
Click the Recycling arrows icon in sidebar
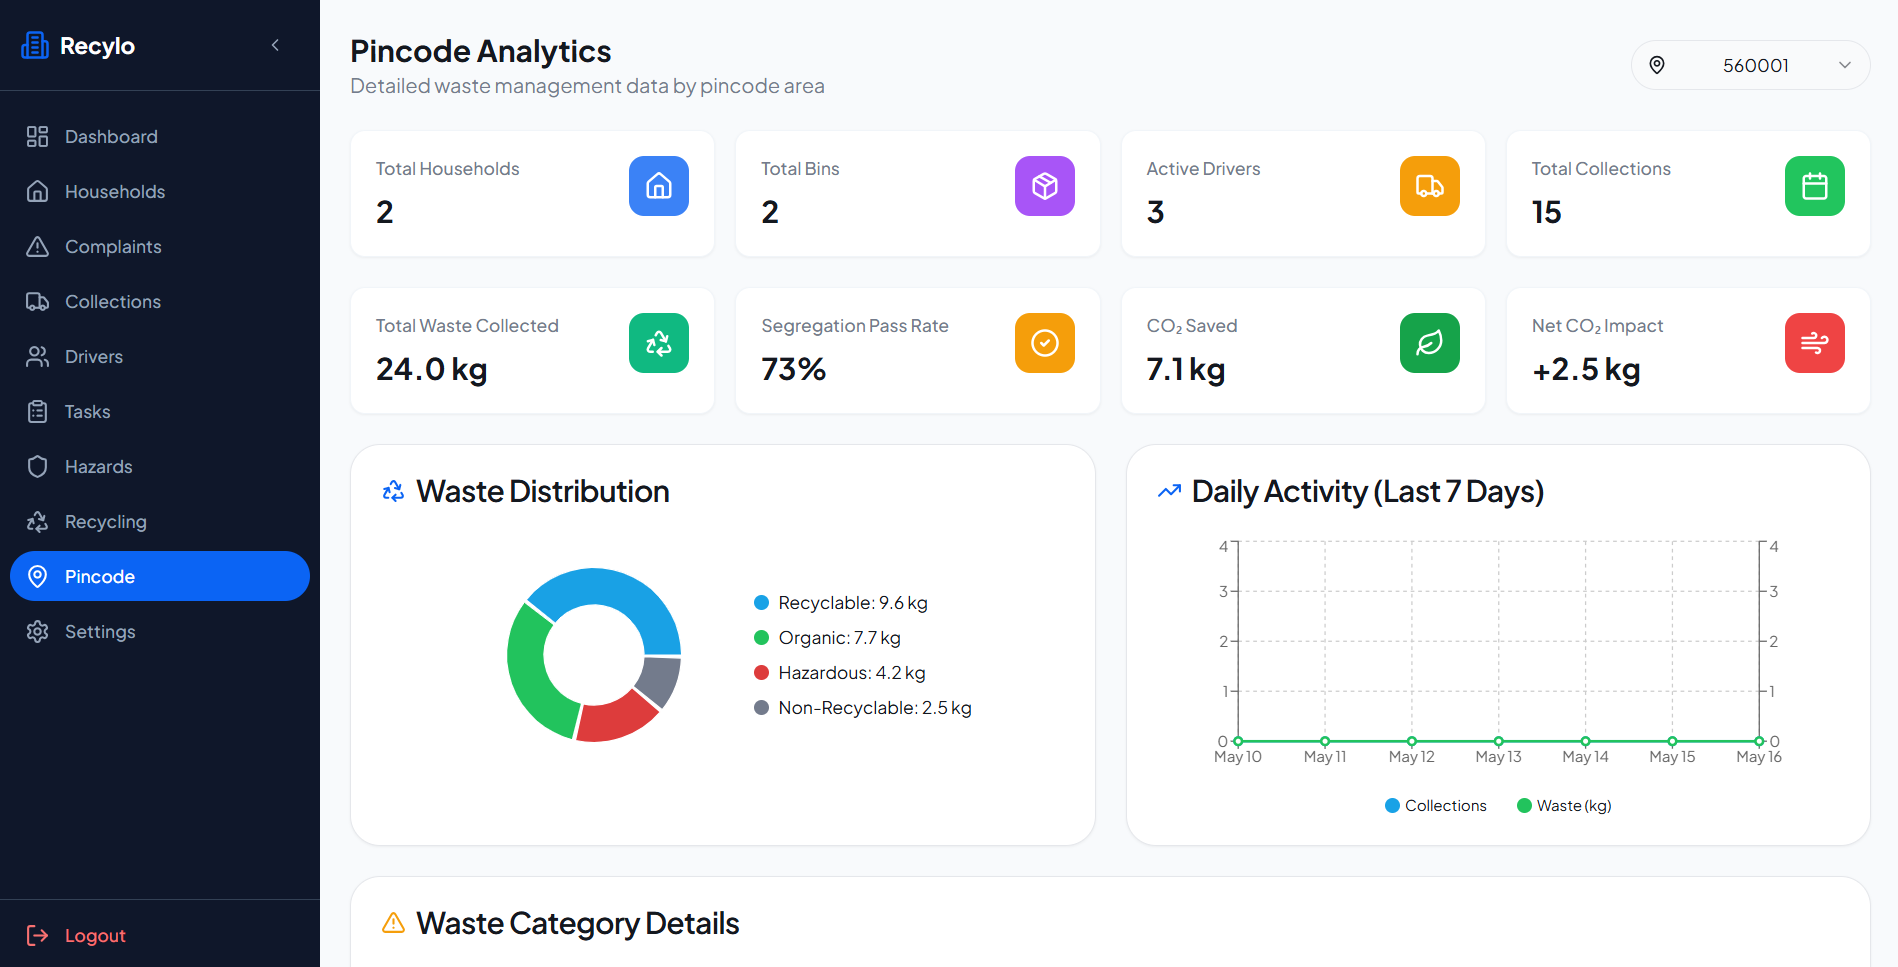point(37,522)
